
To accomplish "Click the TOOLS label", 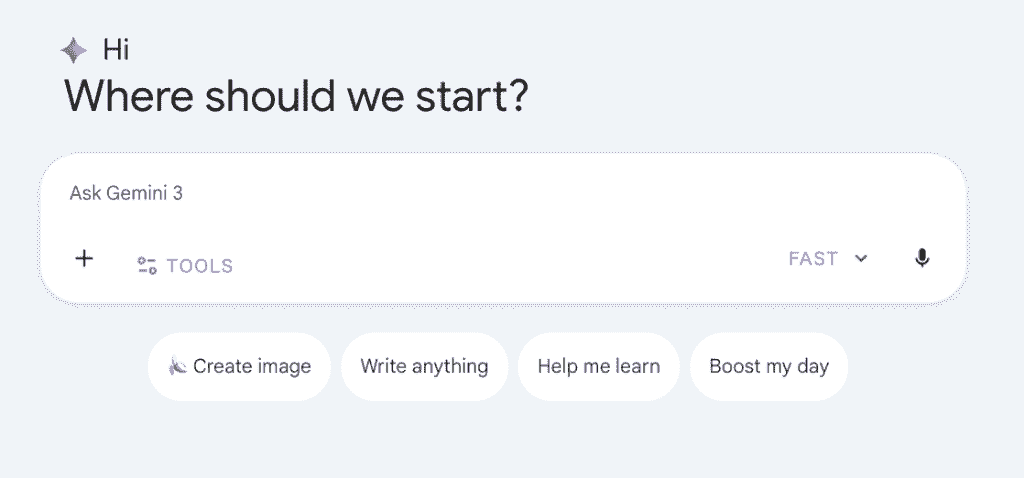I will coord(199,266).
